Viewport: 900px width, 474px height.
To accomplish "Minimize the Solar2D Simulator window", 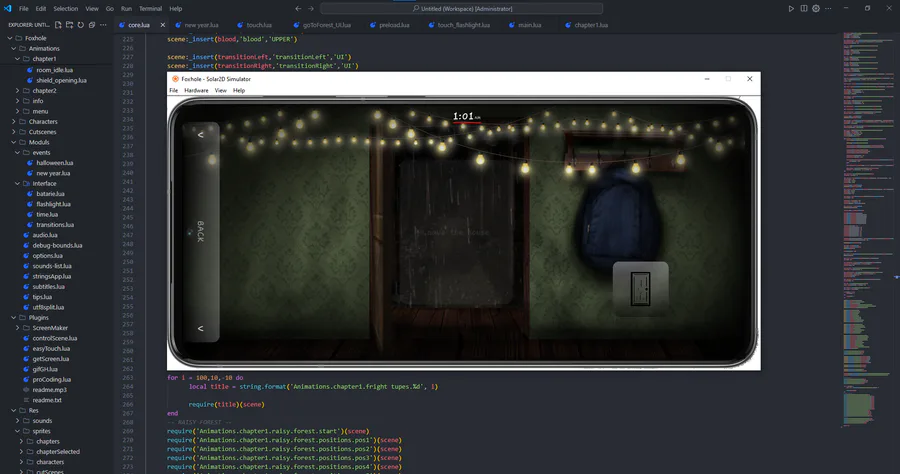I will [707, 79].
